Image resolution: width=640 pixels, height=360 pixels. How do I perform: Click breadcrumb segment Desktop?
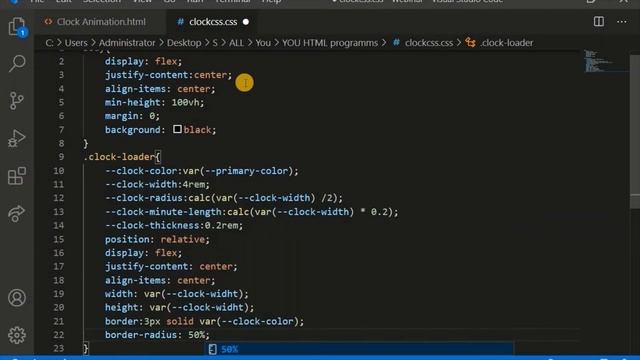[184, 43]
